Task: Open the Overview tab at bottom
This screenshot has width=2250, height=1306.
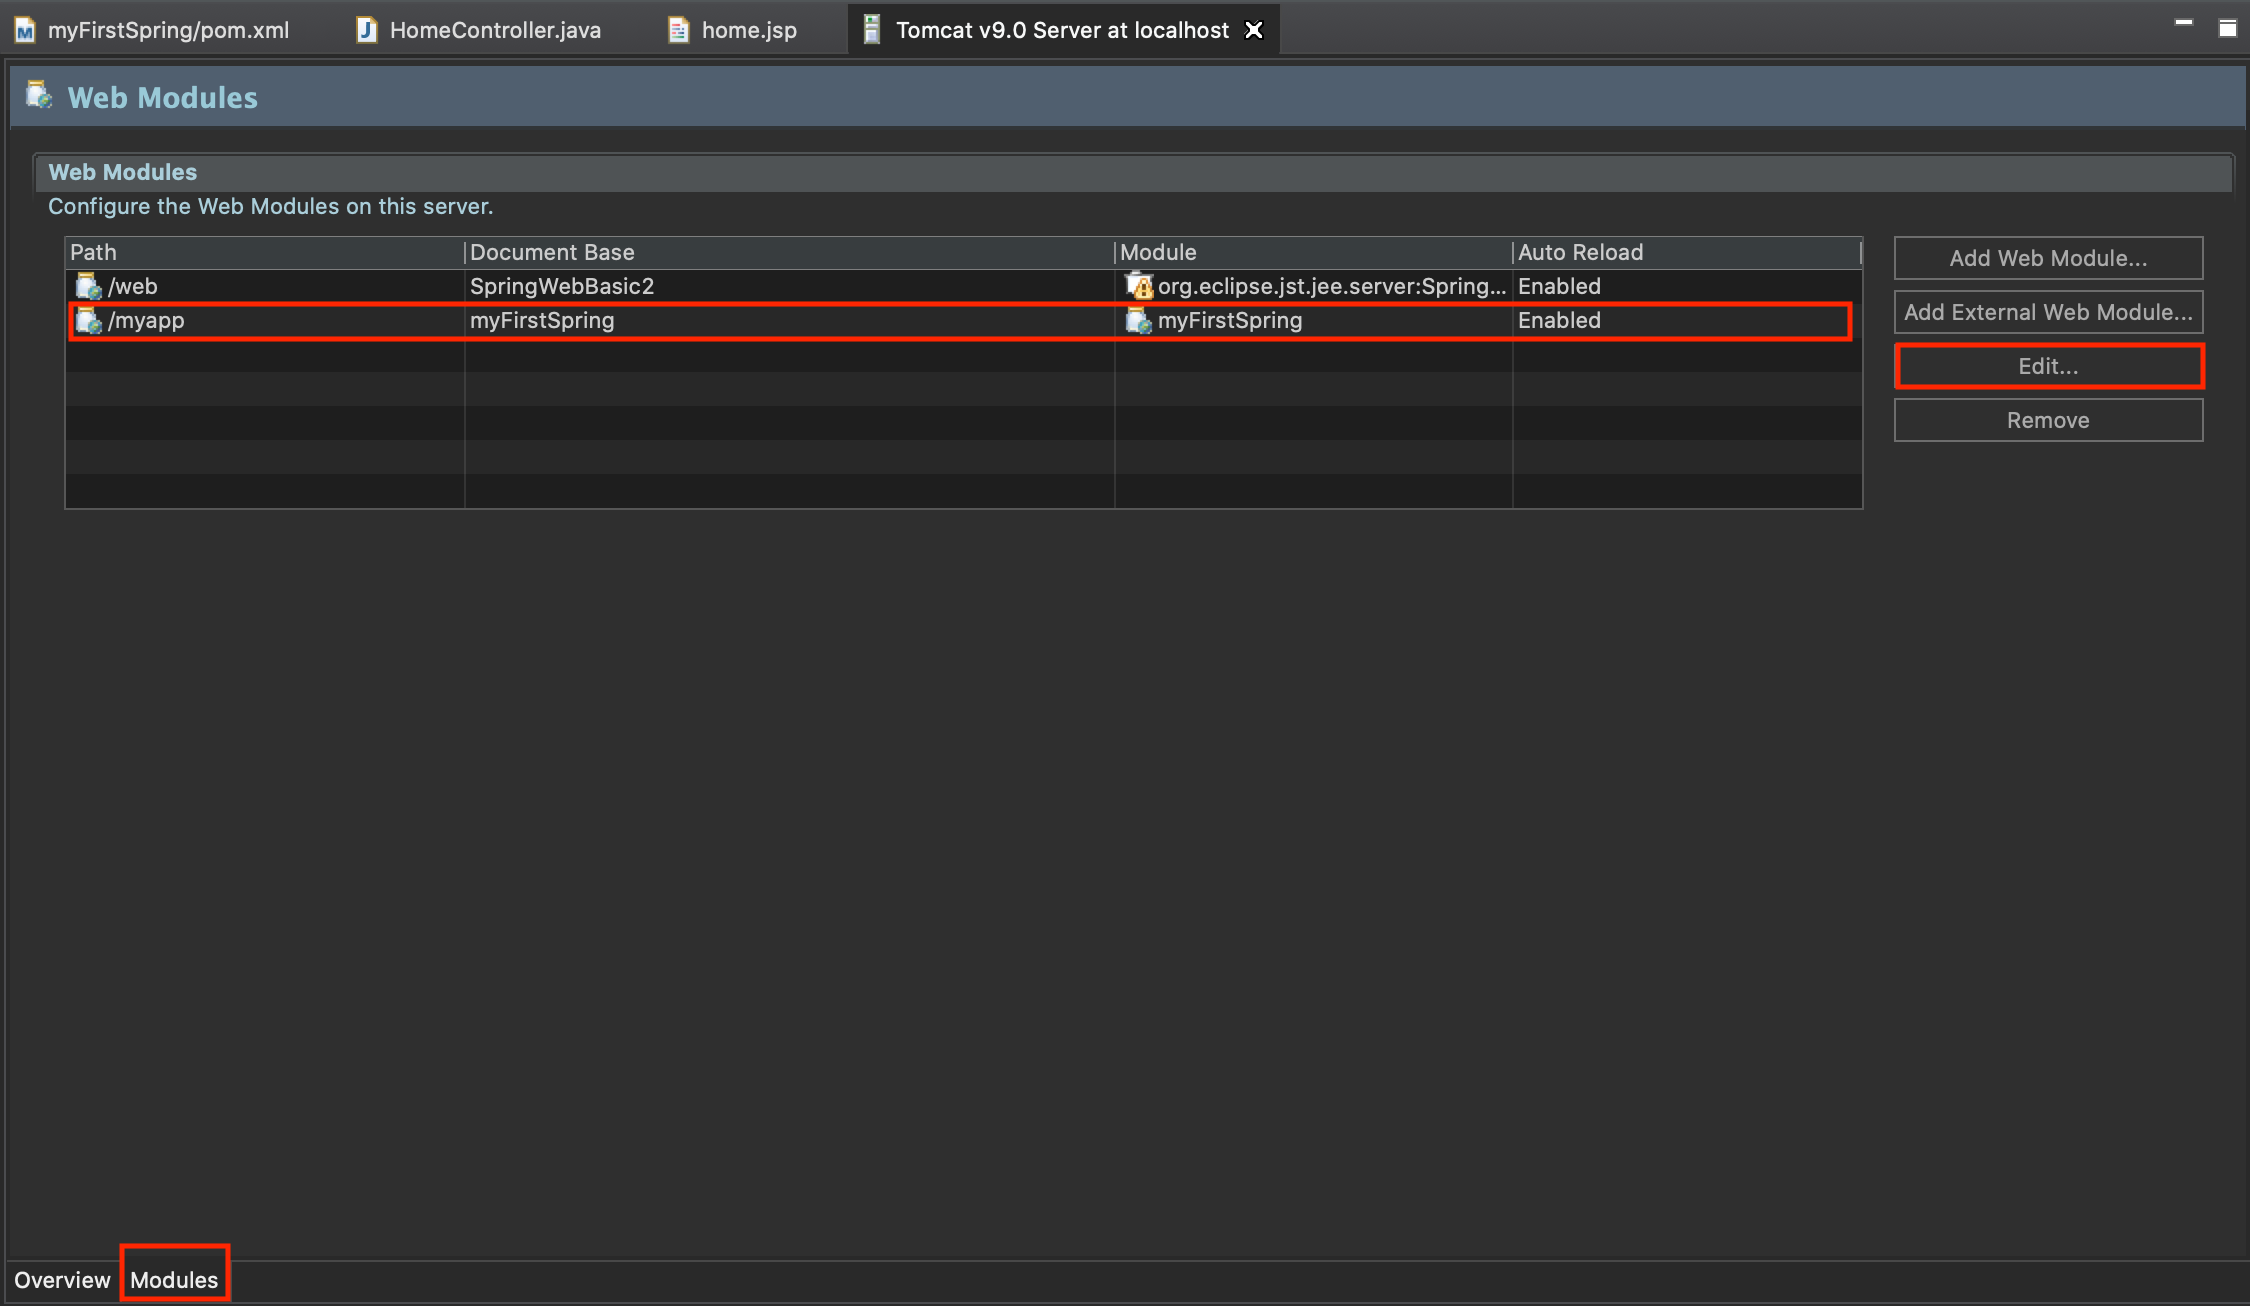Action: pyautogui.click(x=62, y=1280)
